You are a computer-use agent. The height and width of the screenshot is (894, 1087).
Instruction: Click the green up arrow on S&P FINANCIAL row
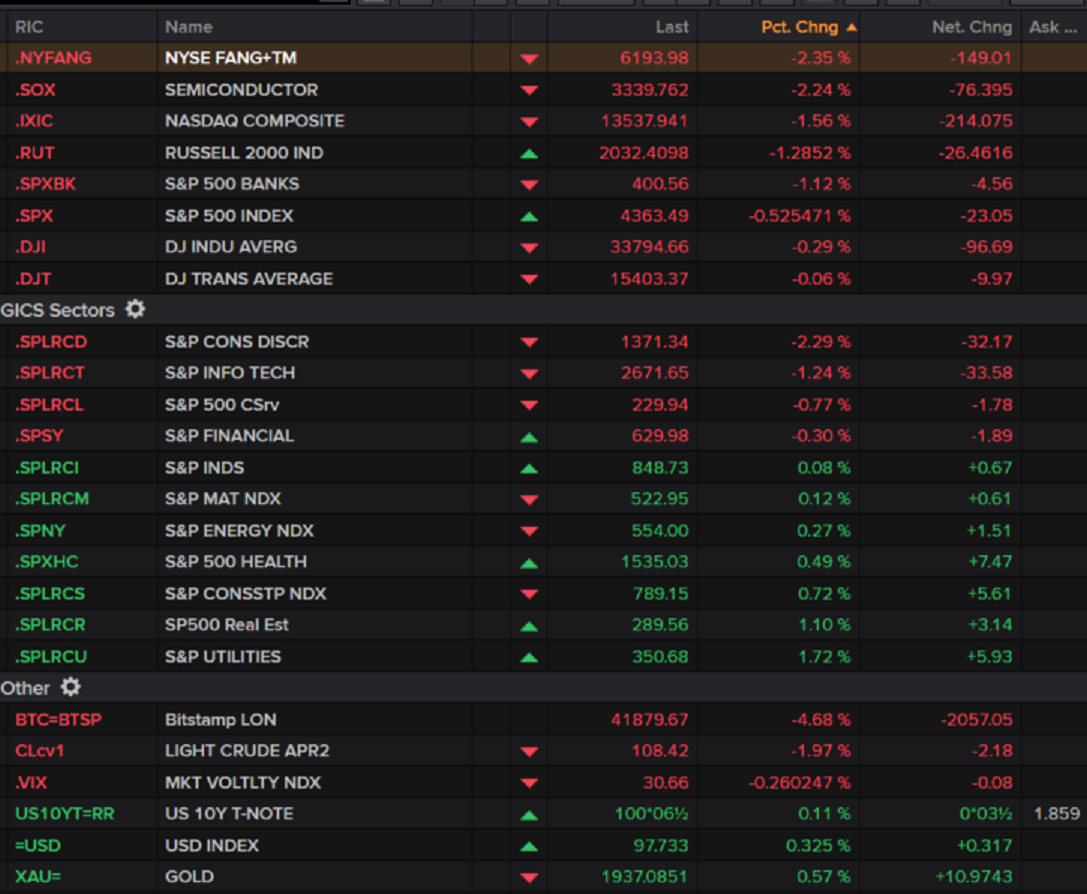tap(531, 435)
